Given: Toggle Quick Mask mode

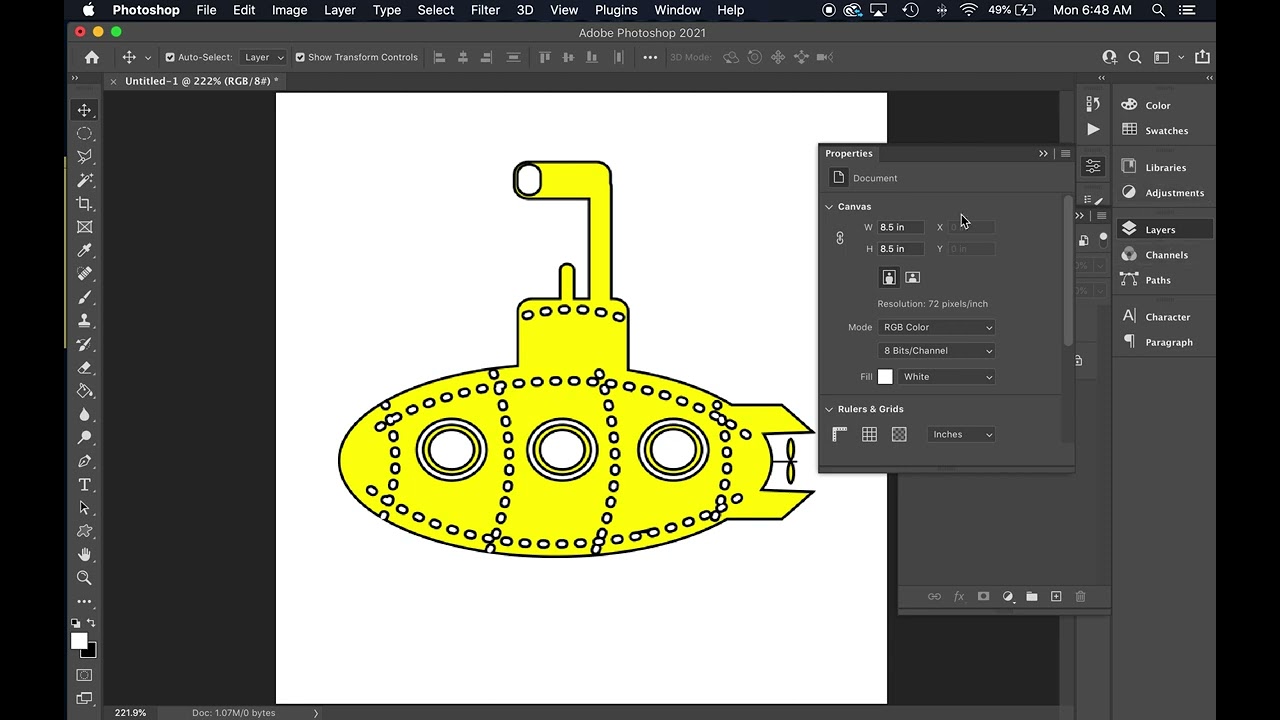Looking at the screenshot, I should pos(85,675).
